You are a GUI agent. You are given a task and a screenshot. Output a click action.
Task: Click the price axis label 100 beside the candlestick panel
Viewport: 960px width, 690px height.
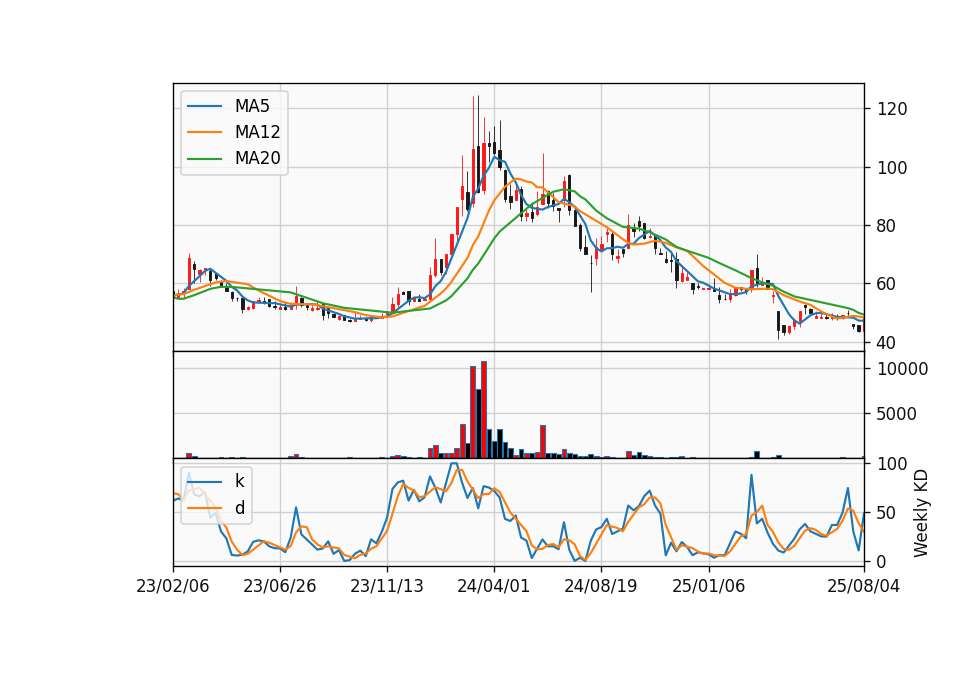(x=892, y=168)
